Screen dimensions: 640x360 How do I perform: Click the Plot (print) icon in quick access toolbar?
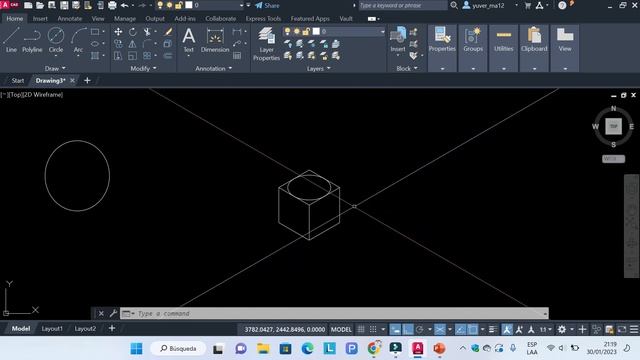(x=112, y=5)
